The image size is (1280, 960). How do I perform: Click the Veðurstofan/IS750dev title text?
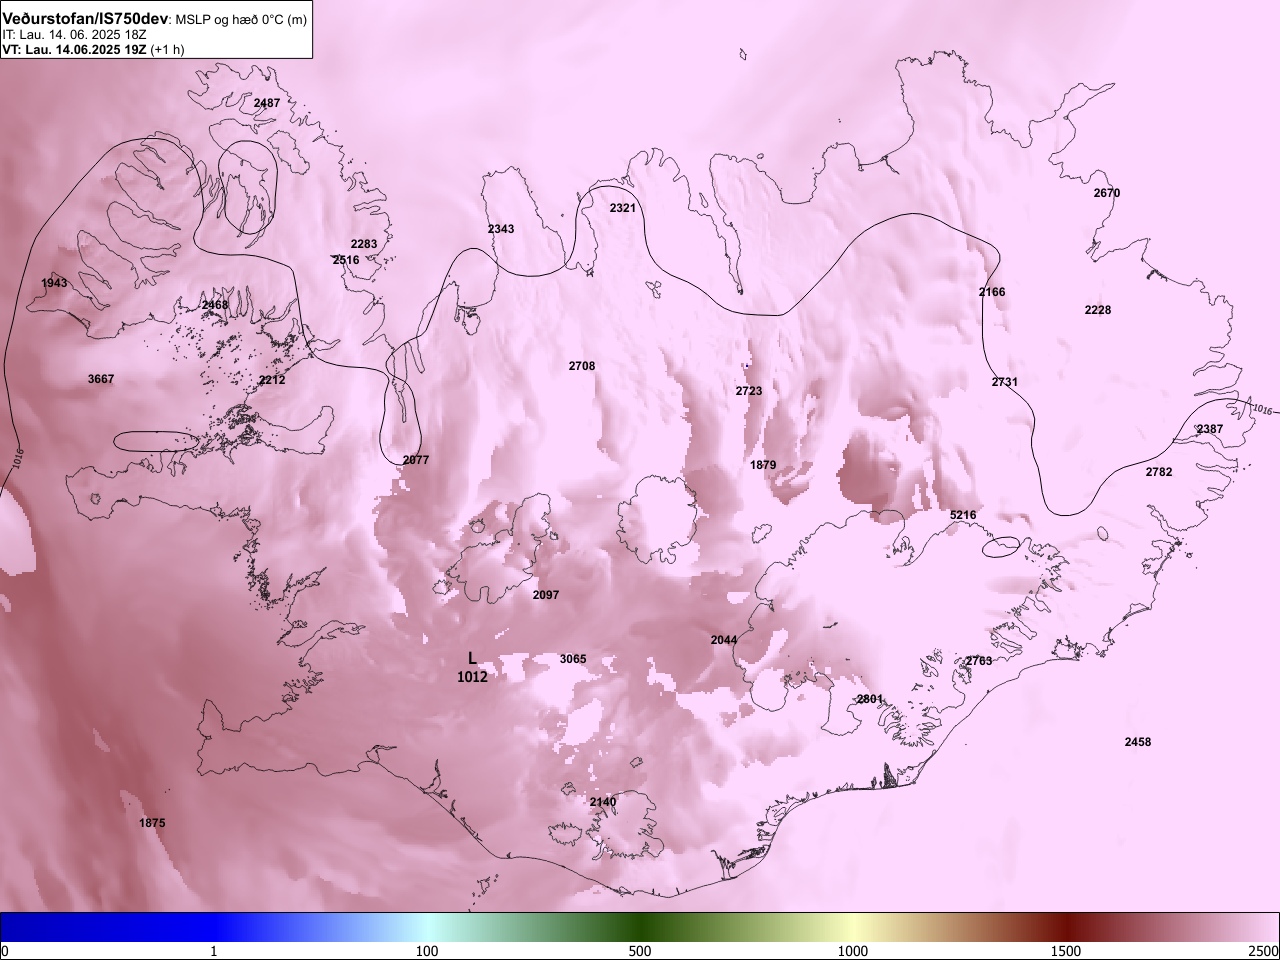coord(86,19)
